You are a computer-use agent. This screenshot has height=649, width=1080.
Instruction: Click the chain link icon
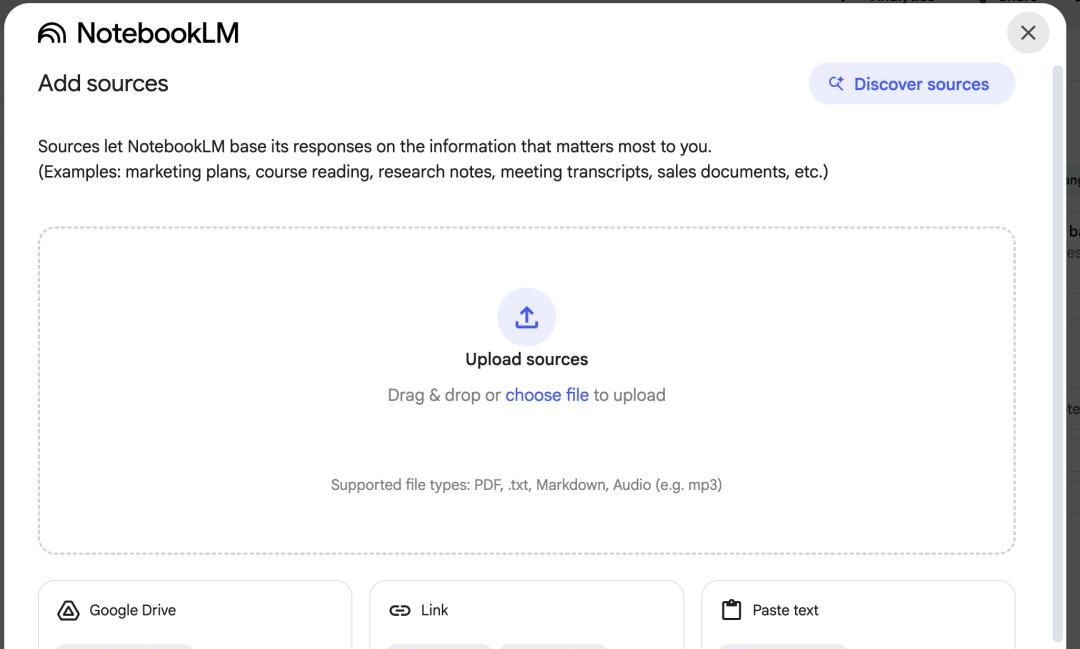(399, 610)
